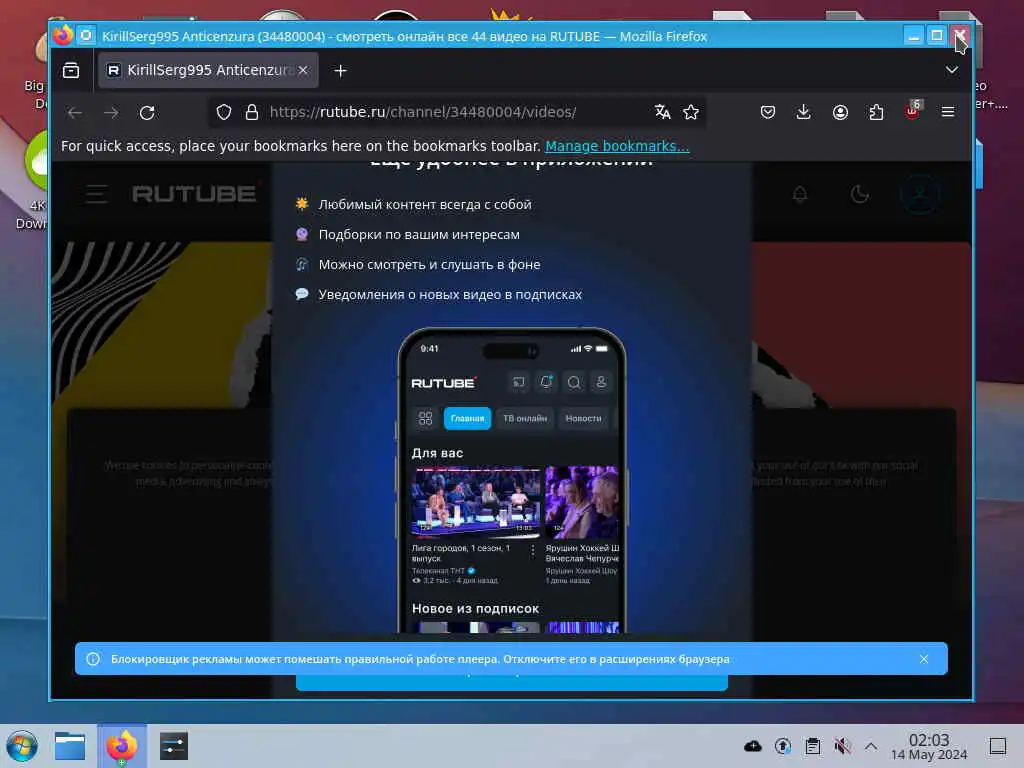Expand the list all tabs chevron
Image resolution: width=1024 pixels, height=768 pixels.
point(952,70)
